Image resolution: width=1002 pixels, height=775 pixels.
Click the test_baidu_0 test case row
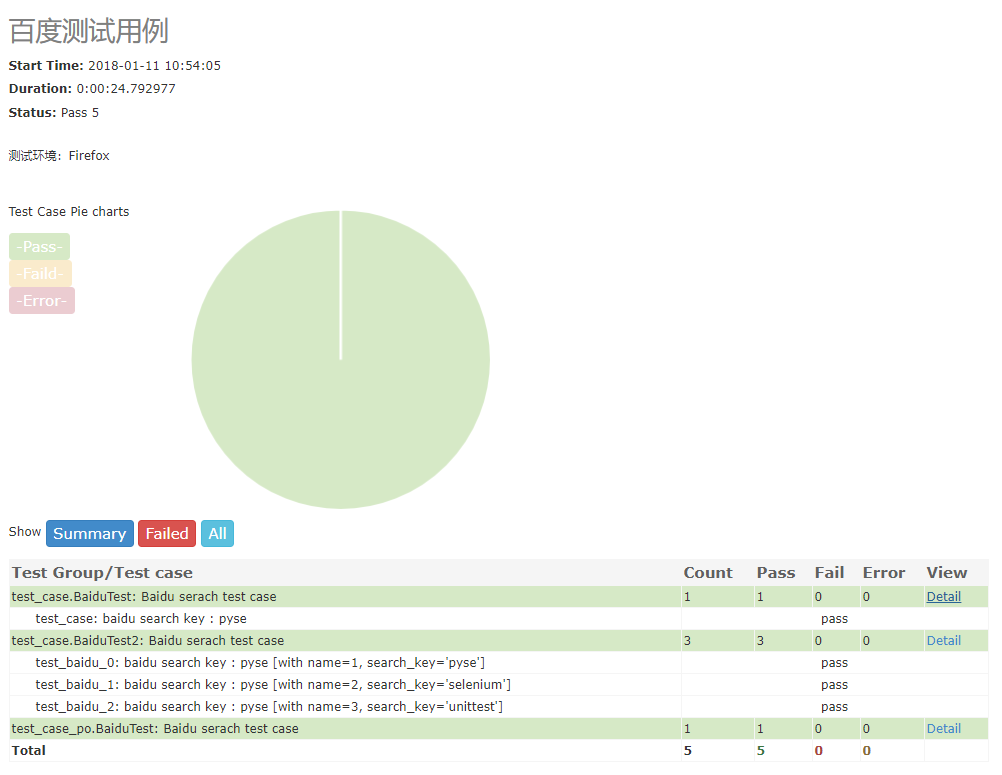(x=498, y=663)
